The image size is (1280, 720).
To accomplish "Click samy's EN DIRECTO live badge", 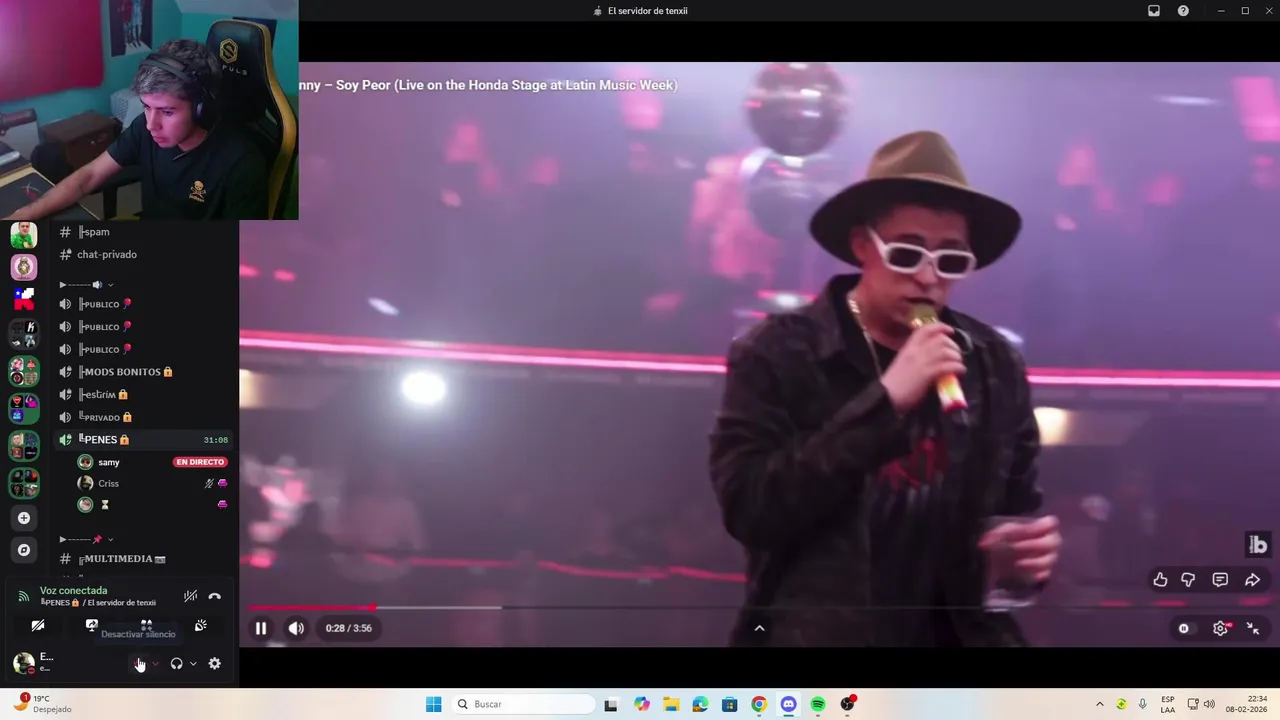I will click(200, 462).
